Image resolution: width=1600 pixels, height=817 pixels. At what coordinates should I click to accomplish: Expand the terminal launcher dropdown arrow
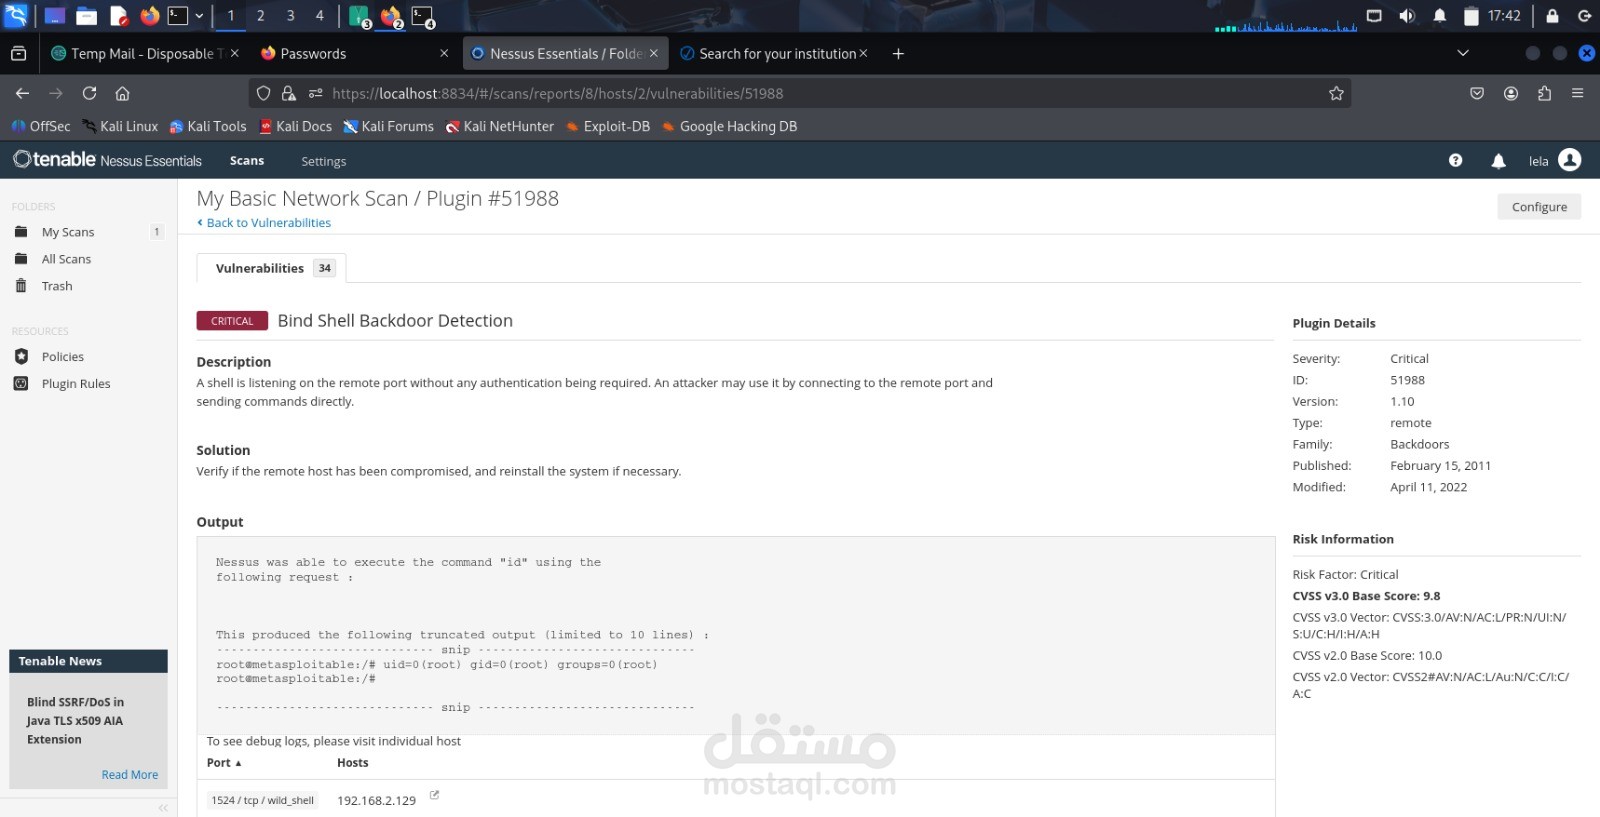point(199,16)
